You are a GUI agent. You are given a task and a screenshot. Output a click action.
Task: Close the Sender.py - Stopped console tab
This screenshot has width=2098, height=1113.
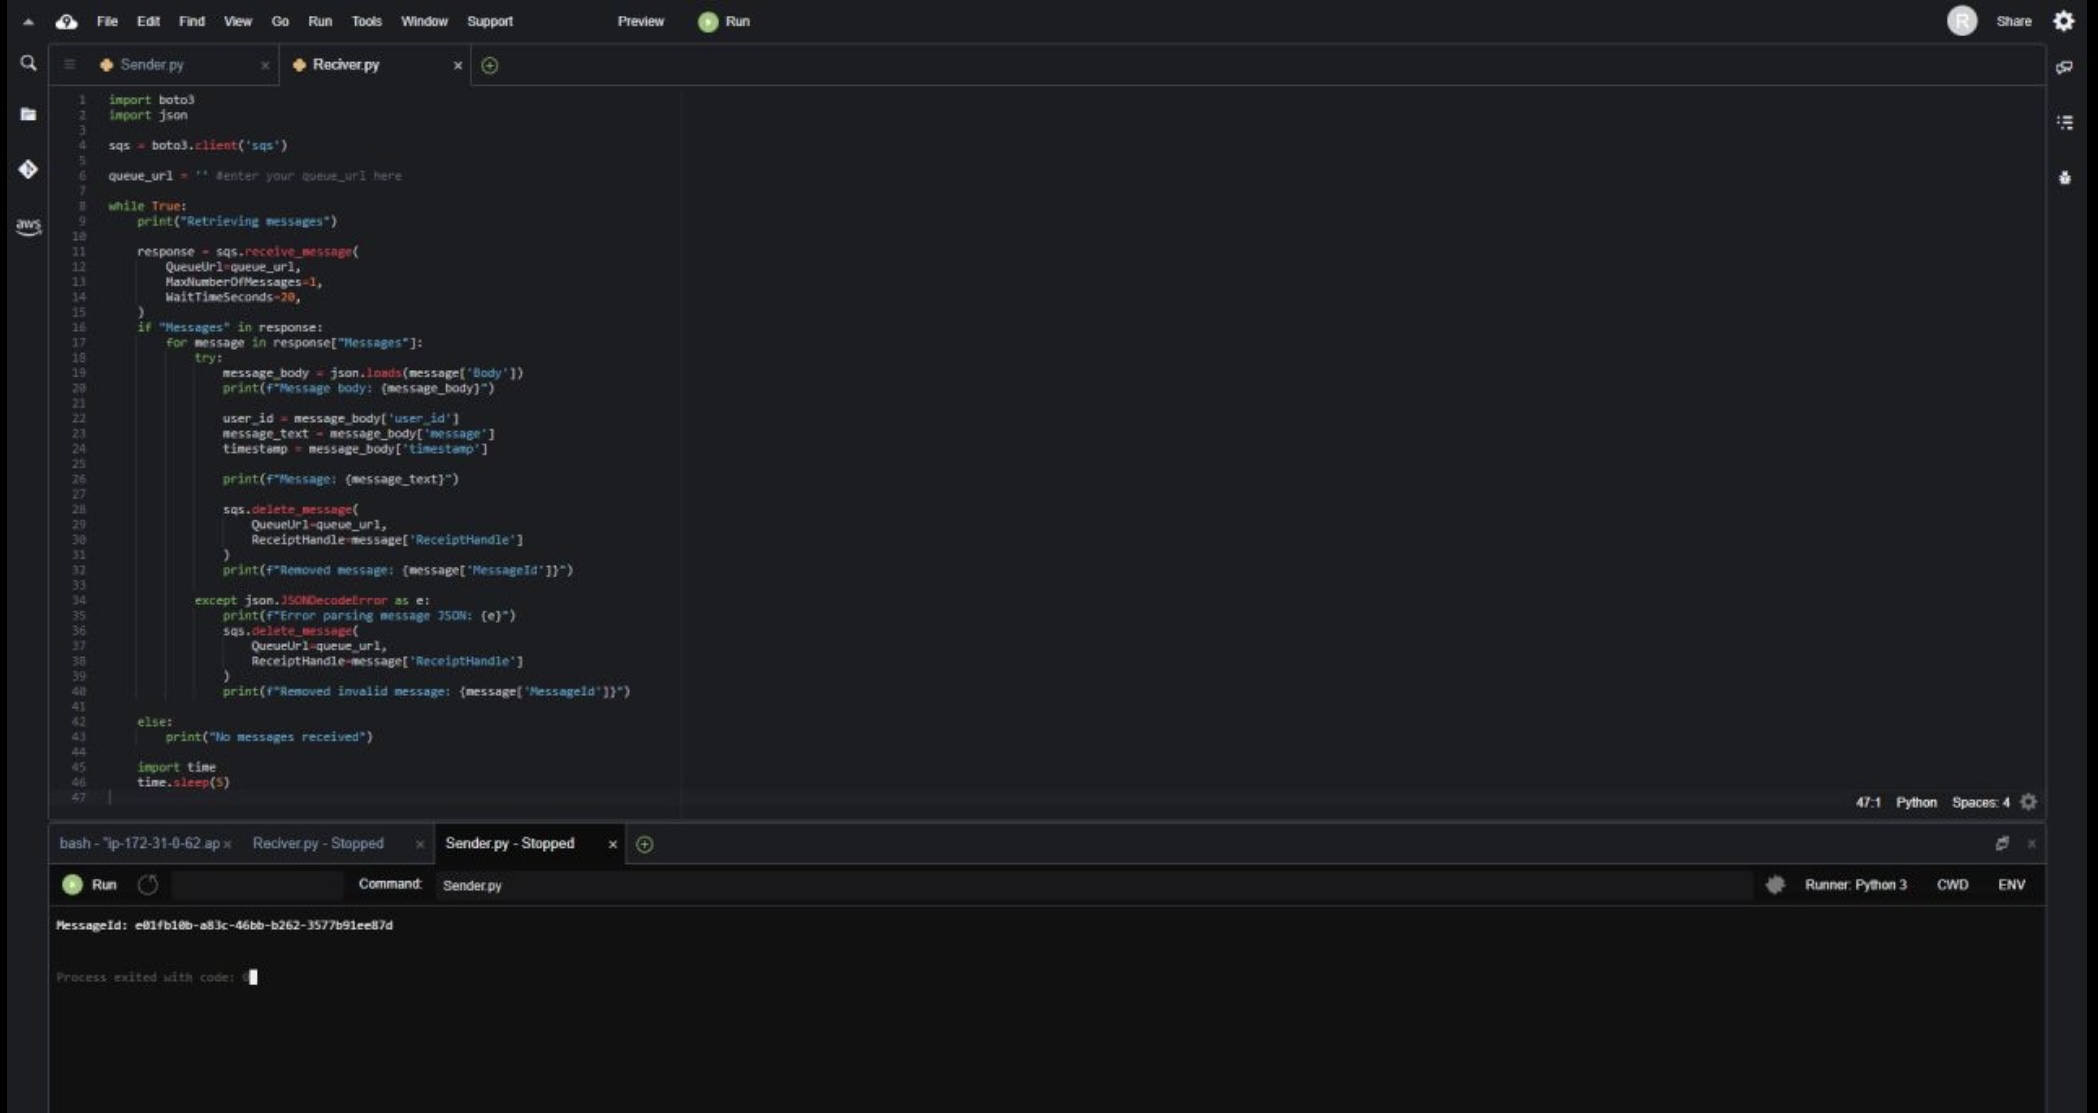613,845
